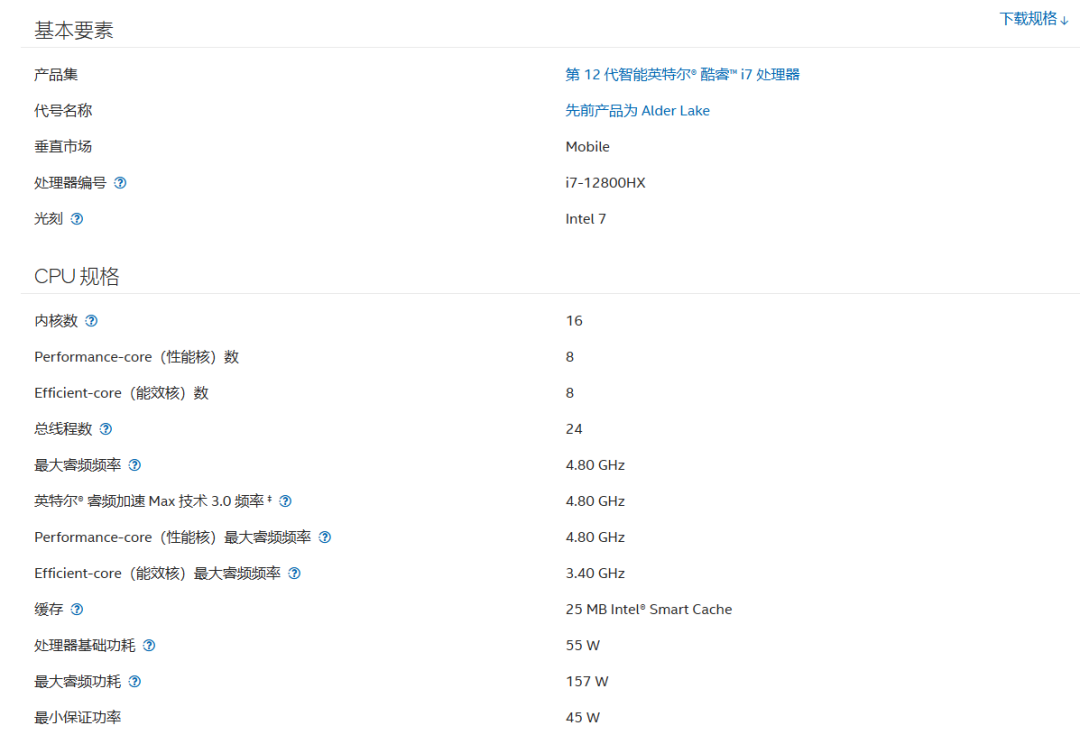This screenshot has width=1080, height=753.
Task: Select the 55 W base power value
Action: (x=583, y=646)
